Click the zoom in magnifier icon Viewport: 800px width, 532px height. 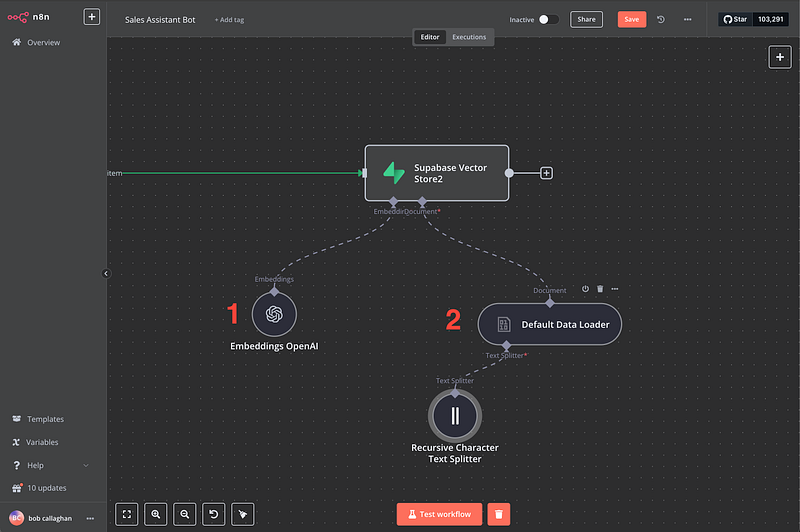coord(156,514)
